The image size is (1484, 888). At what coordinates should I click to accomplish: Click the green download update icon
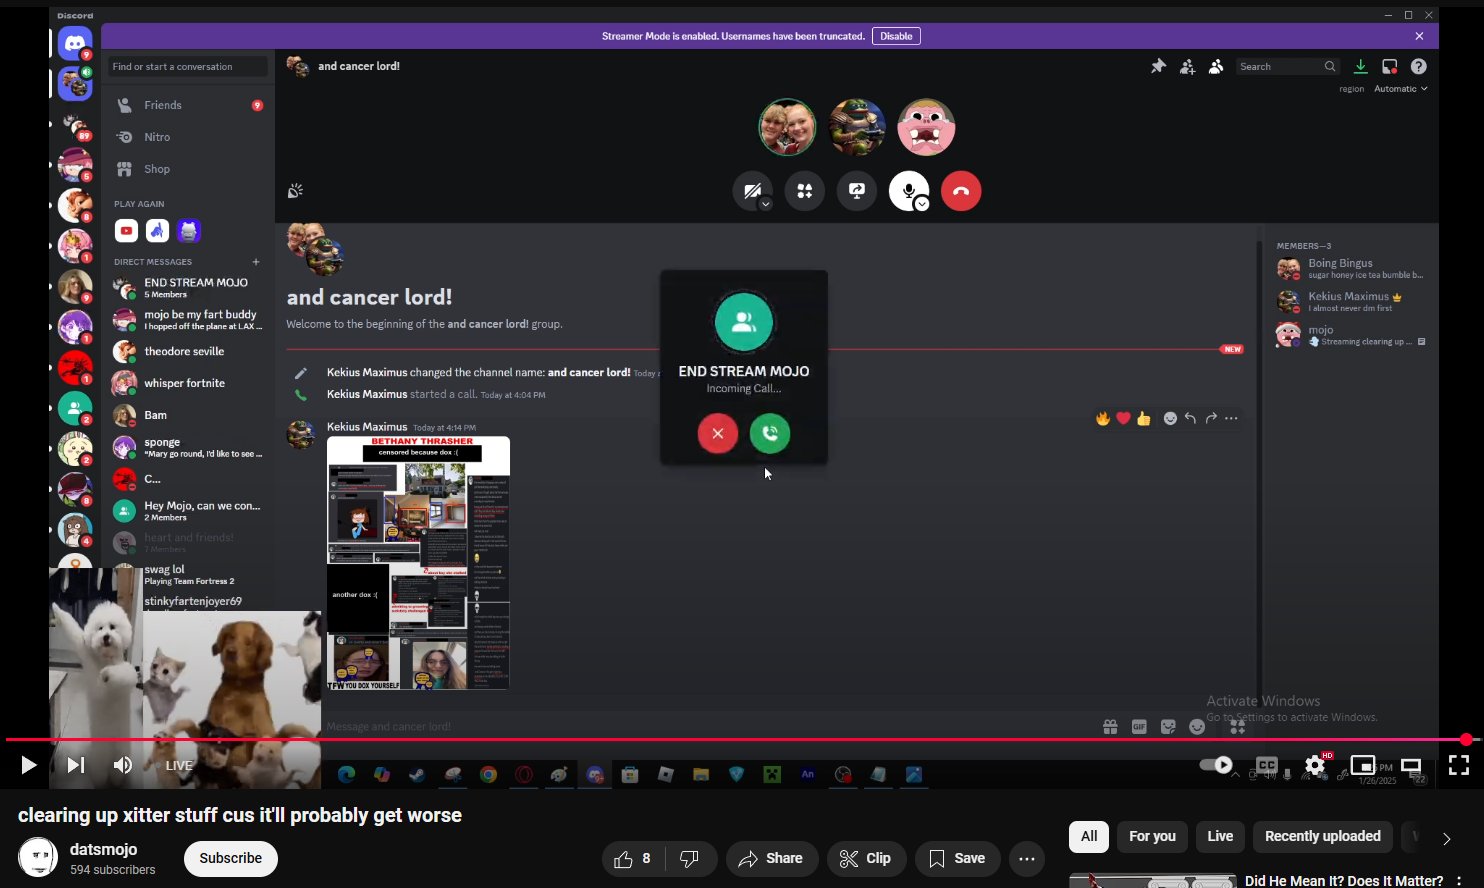tap(1360, 66)
